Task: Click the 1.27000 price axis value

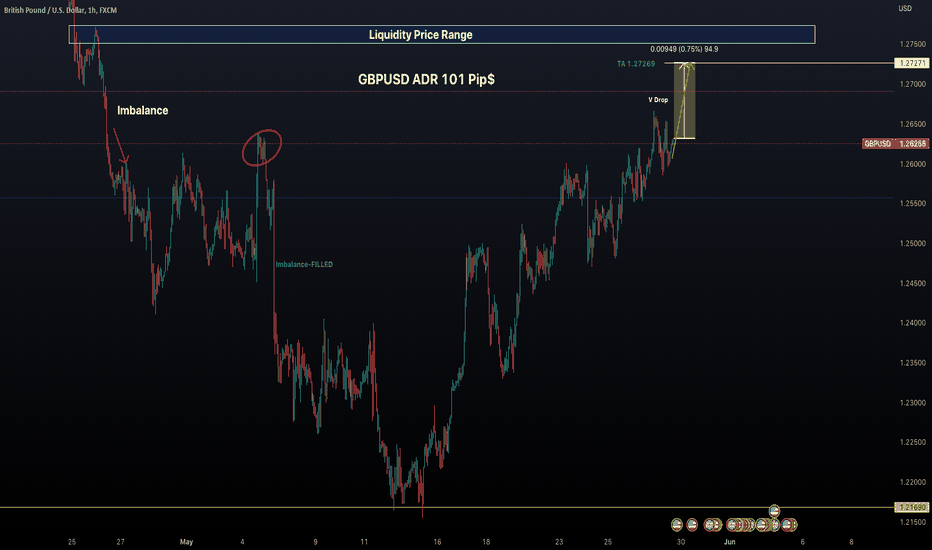Action: click(x=912, y=84)
